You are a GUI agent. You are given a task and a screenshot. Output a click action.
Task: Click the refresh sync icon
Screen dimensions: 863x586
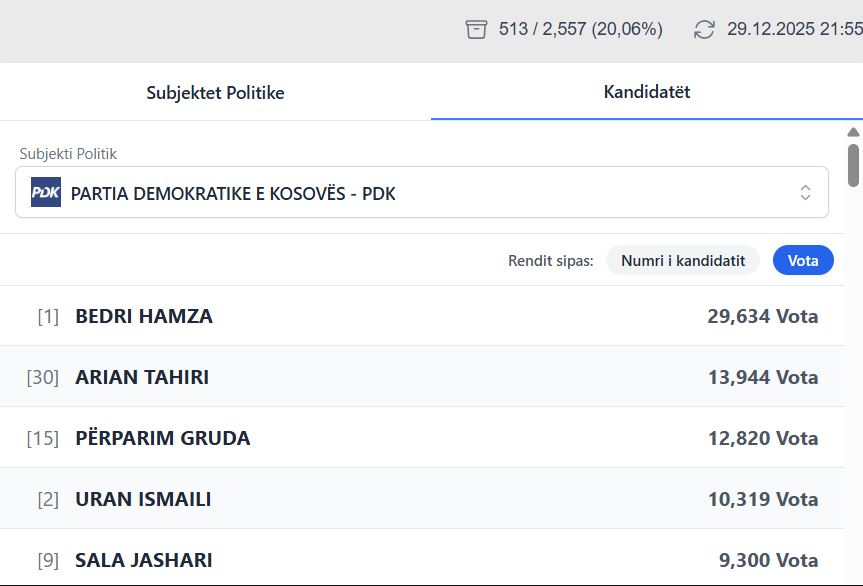tap(704, 30)
